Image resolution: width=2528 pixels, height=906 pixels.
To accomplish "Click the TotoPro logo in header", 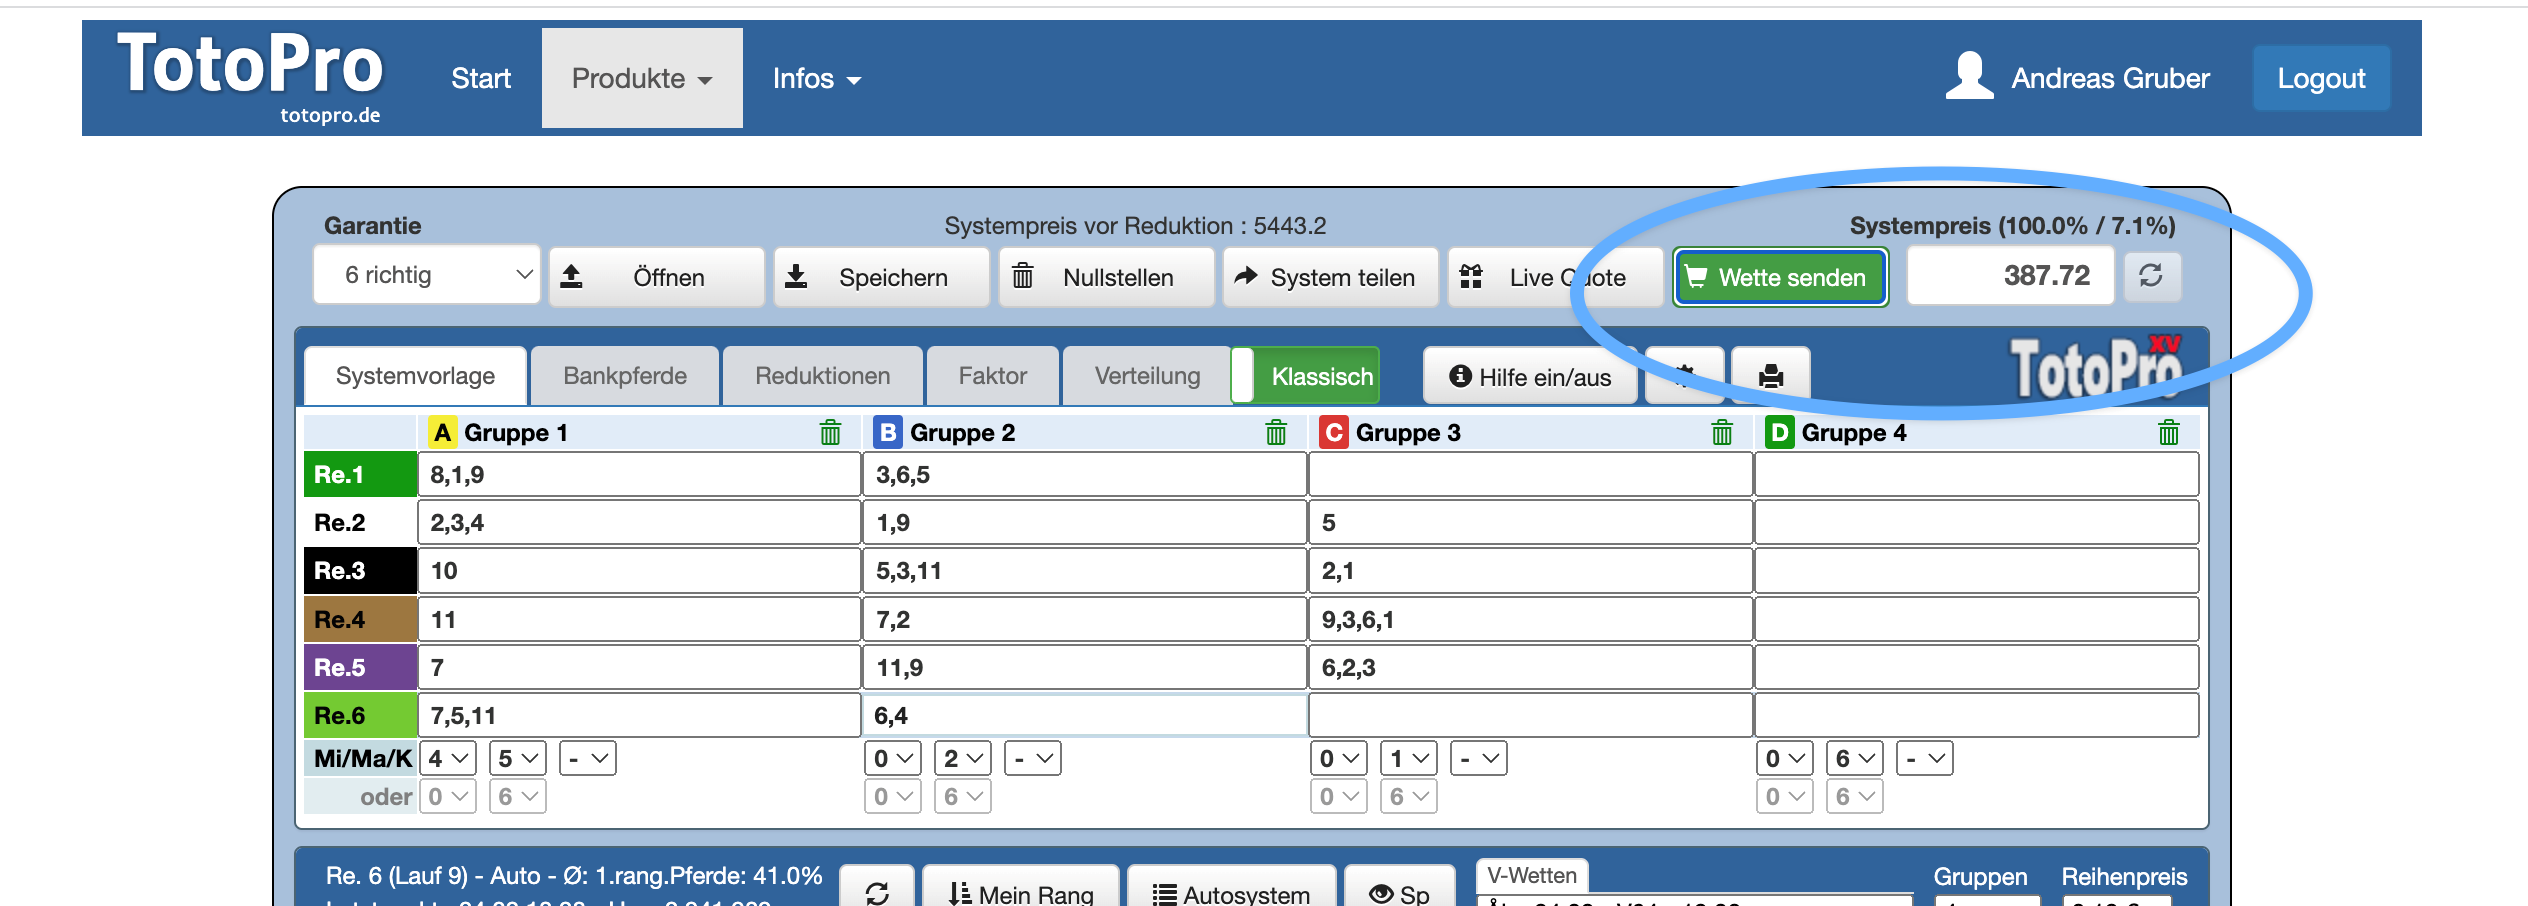I will 250,76.
